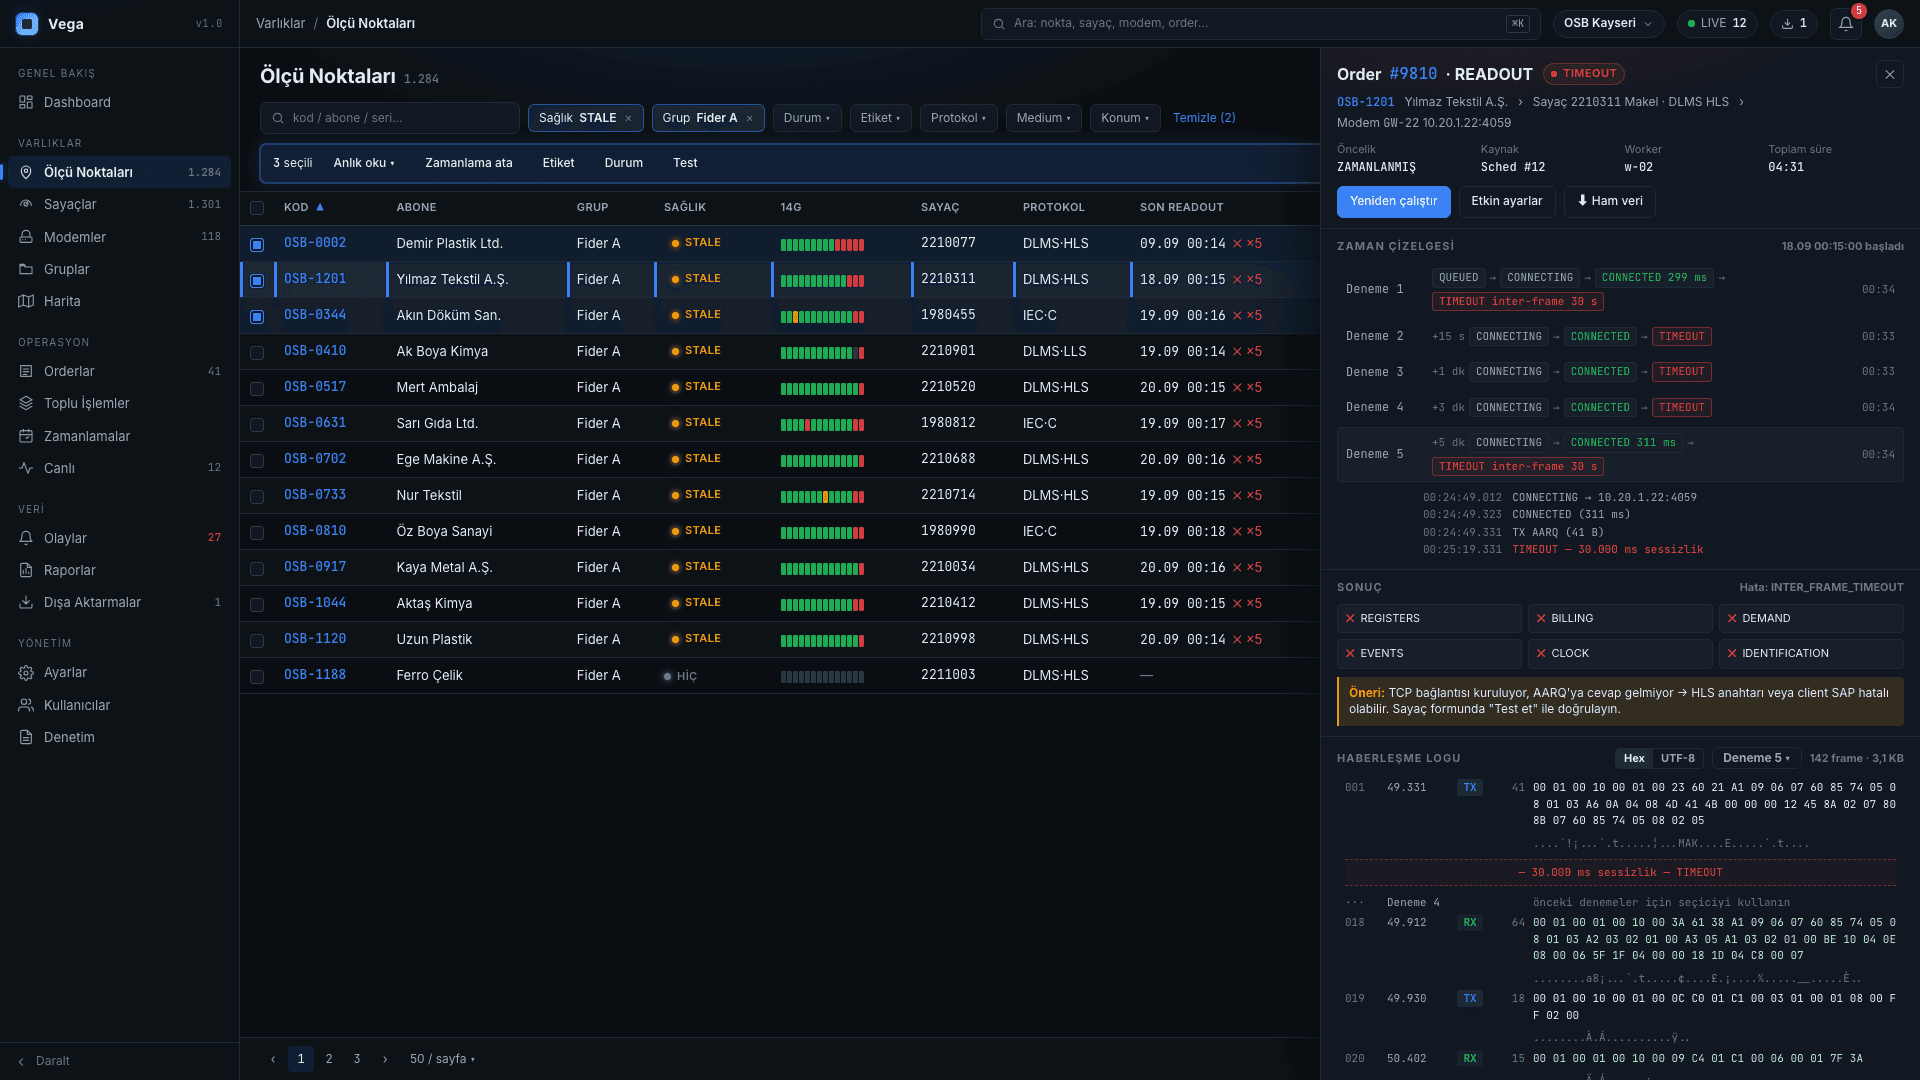Focus the kod / abone / seri search field
This screenshot has height=1080, width=1920.
(x=389, y=118)
